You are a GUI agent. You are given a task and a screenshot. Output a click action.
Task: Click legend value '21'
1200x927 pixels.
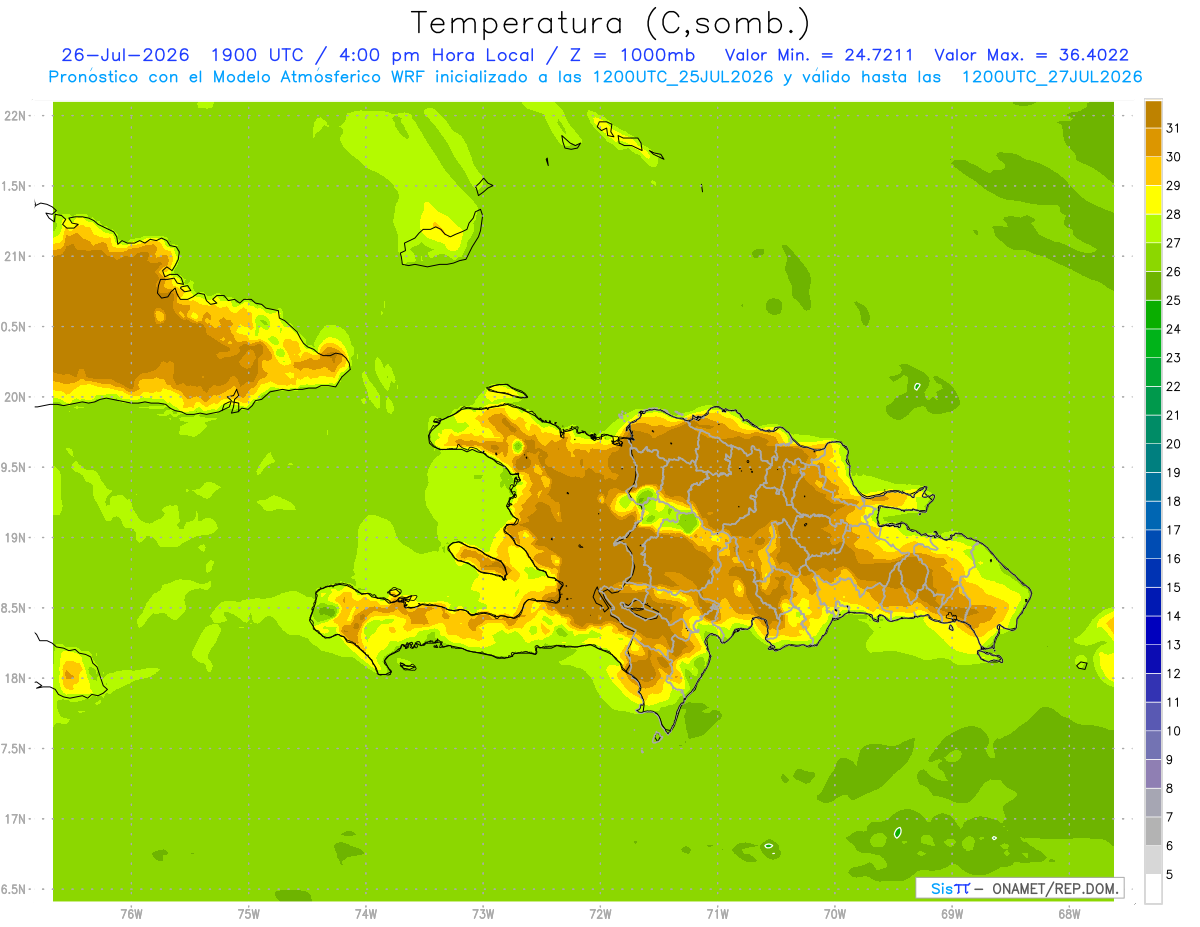[1173, 415]
